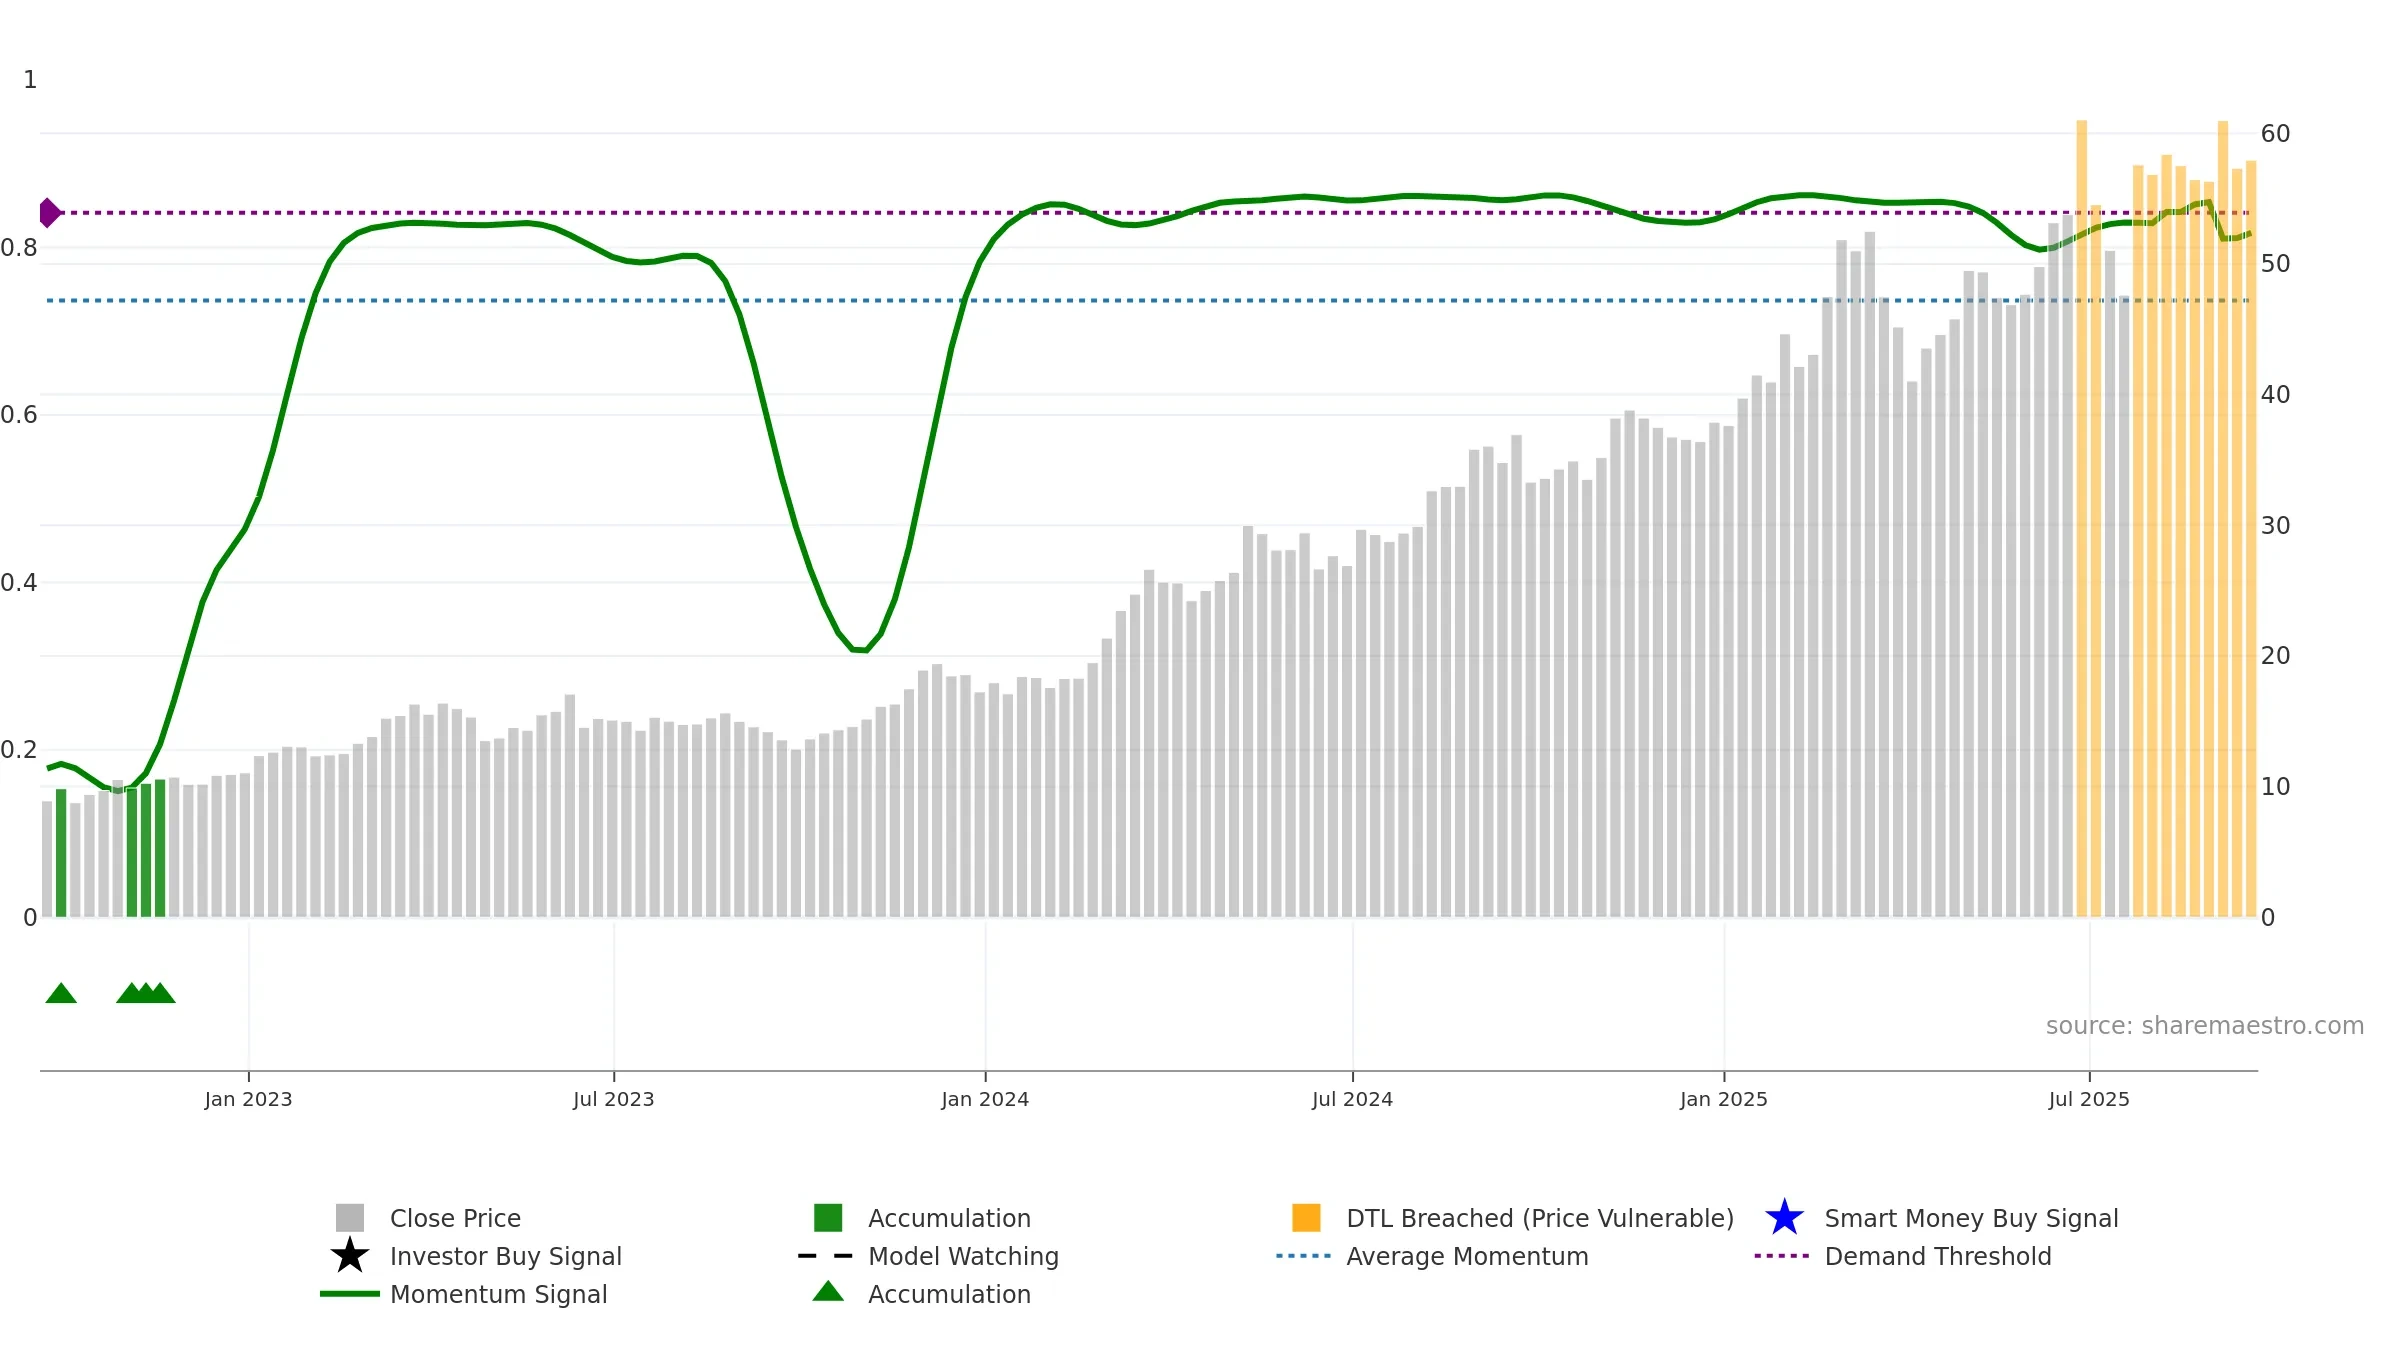The width and height of the screenshot is (2400, 1350).
Task: Toggle the Investor Buy Signal legend label
Action: click(506, 1256)
